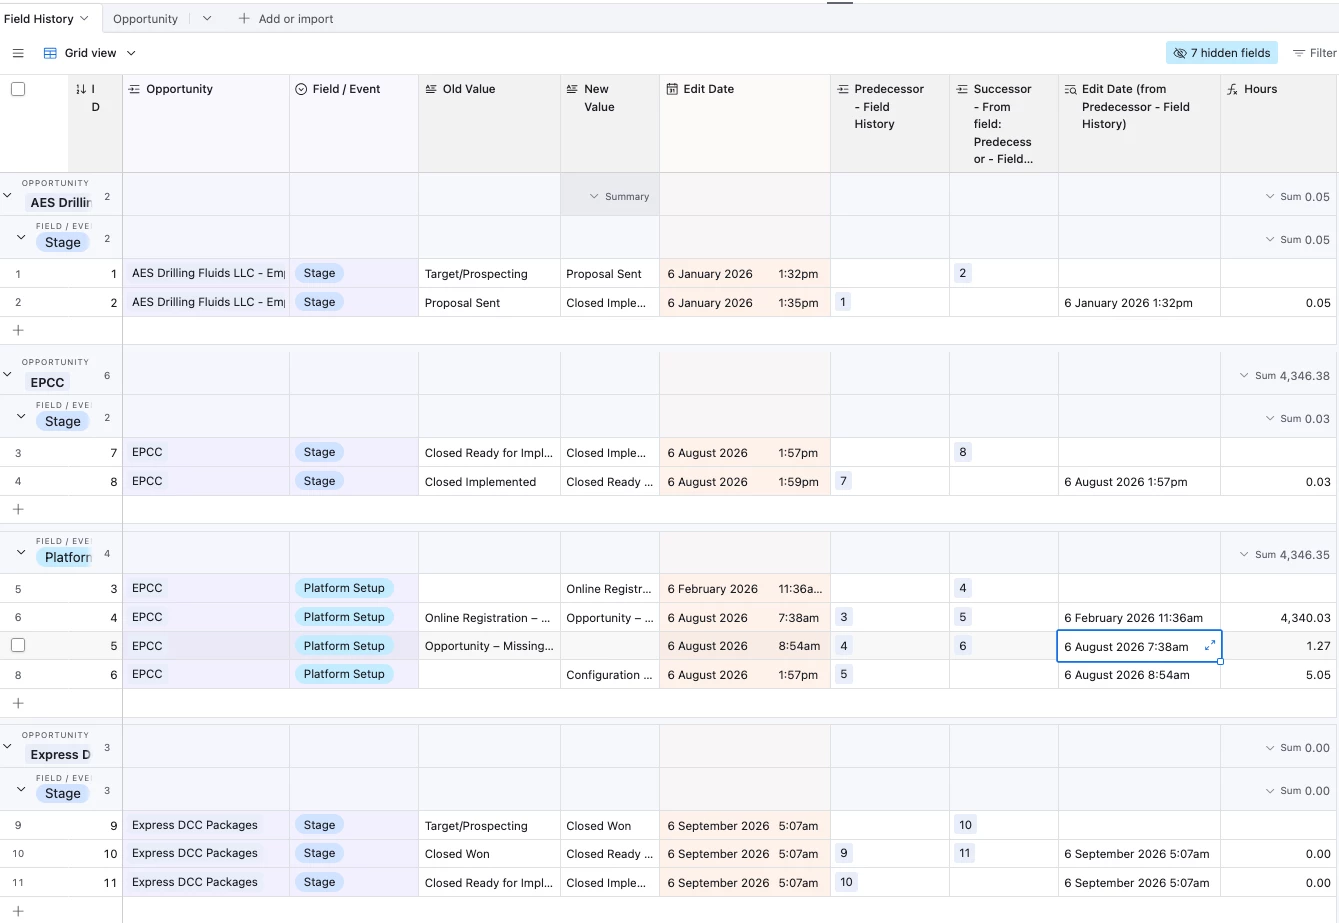1339x923 pixels.
Task: Click the Opportunity column header
Action: pos(206,123)
